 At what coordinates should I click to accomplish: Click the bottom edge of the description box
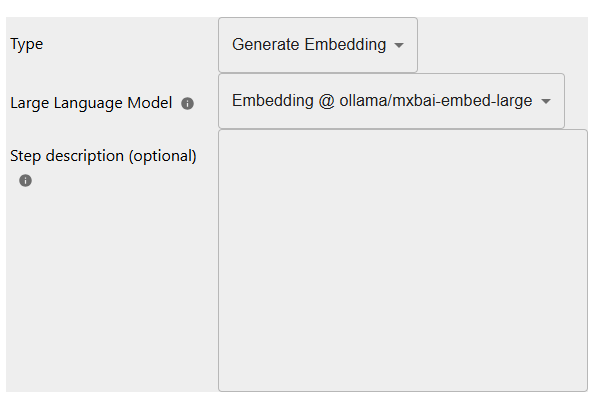(x=402, y=390)
